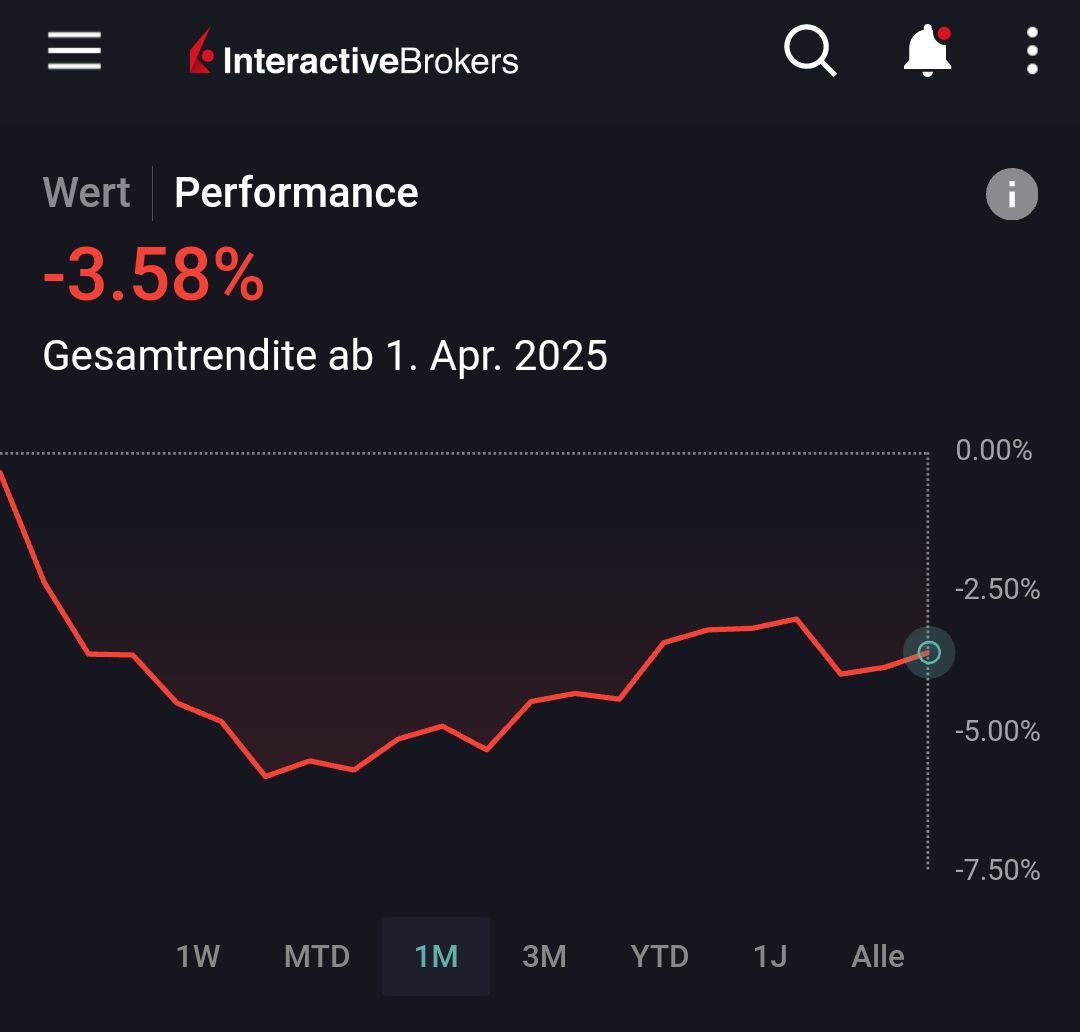Open the search magnifier icon

coord(809,50)
